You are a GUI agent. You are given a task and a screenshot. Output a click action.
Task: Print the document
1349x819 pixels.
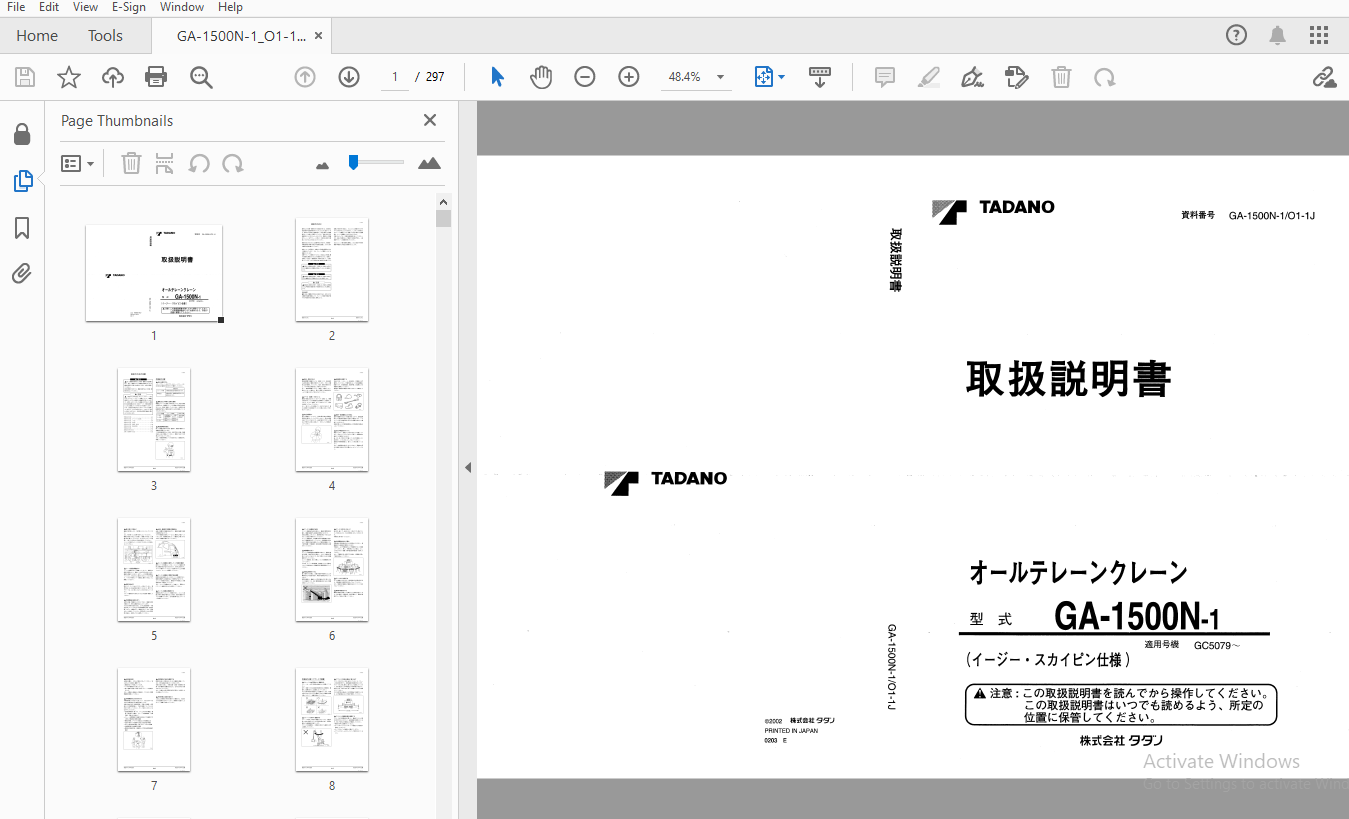coord(156,77)
